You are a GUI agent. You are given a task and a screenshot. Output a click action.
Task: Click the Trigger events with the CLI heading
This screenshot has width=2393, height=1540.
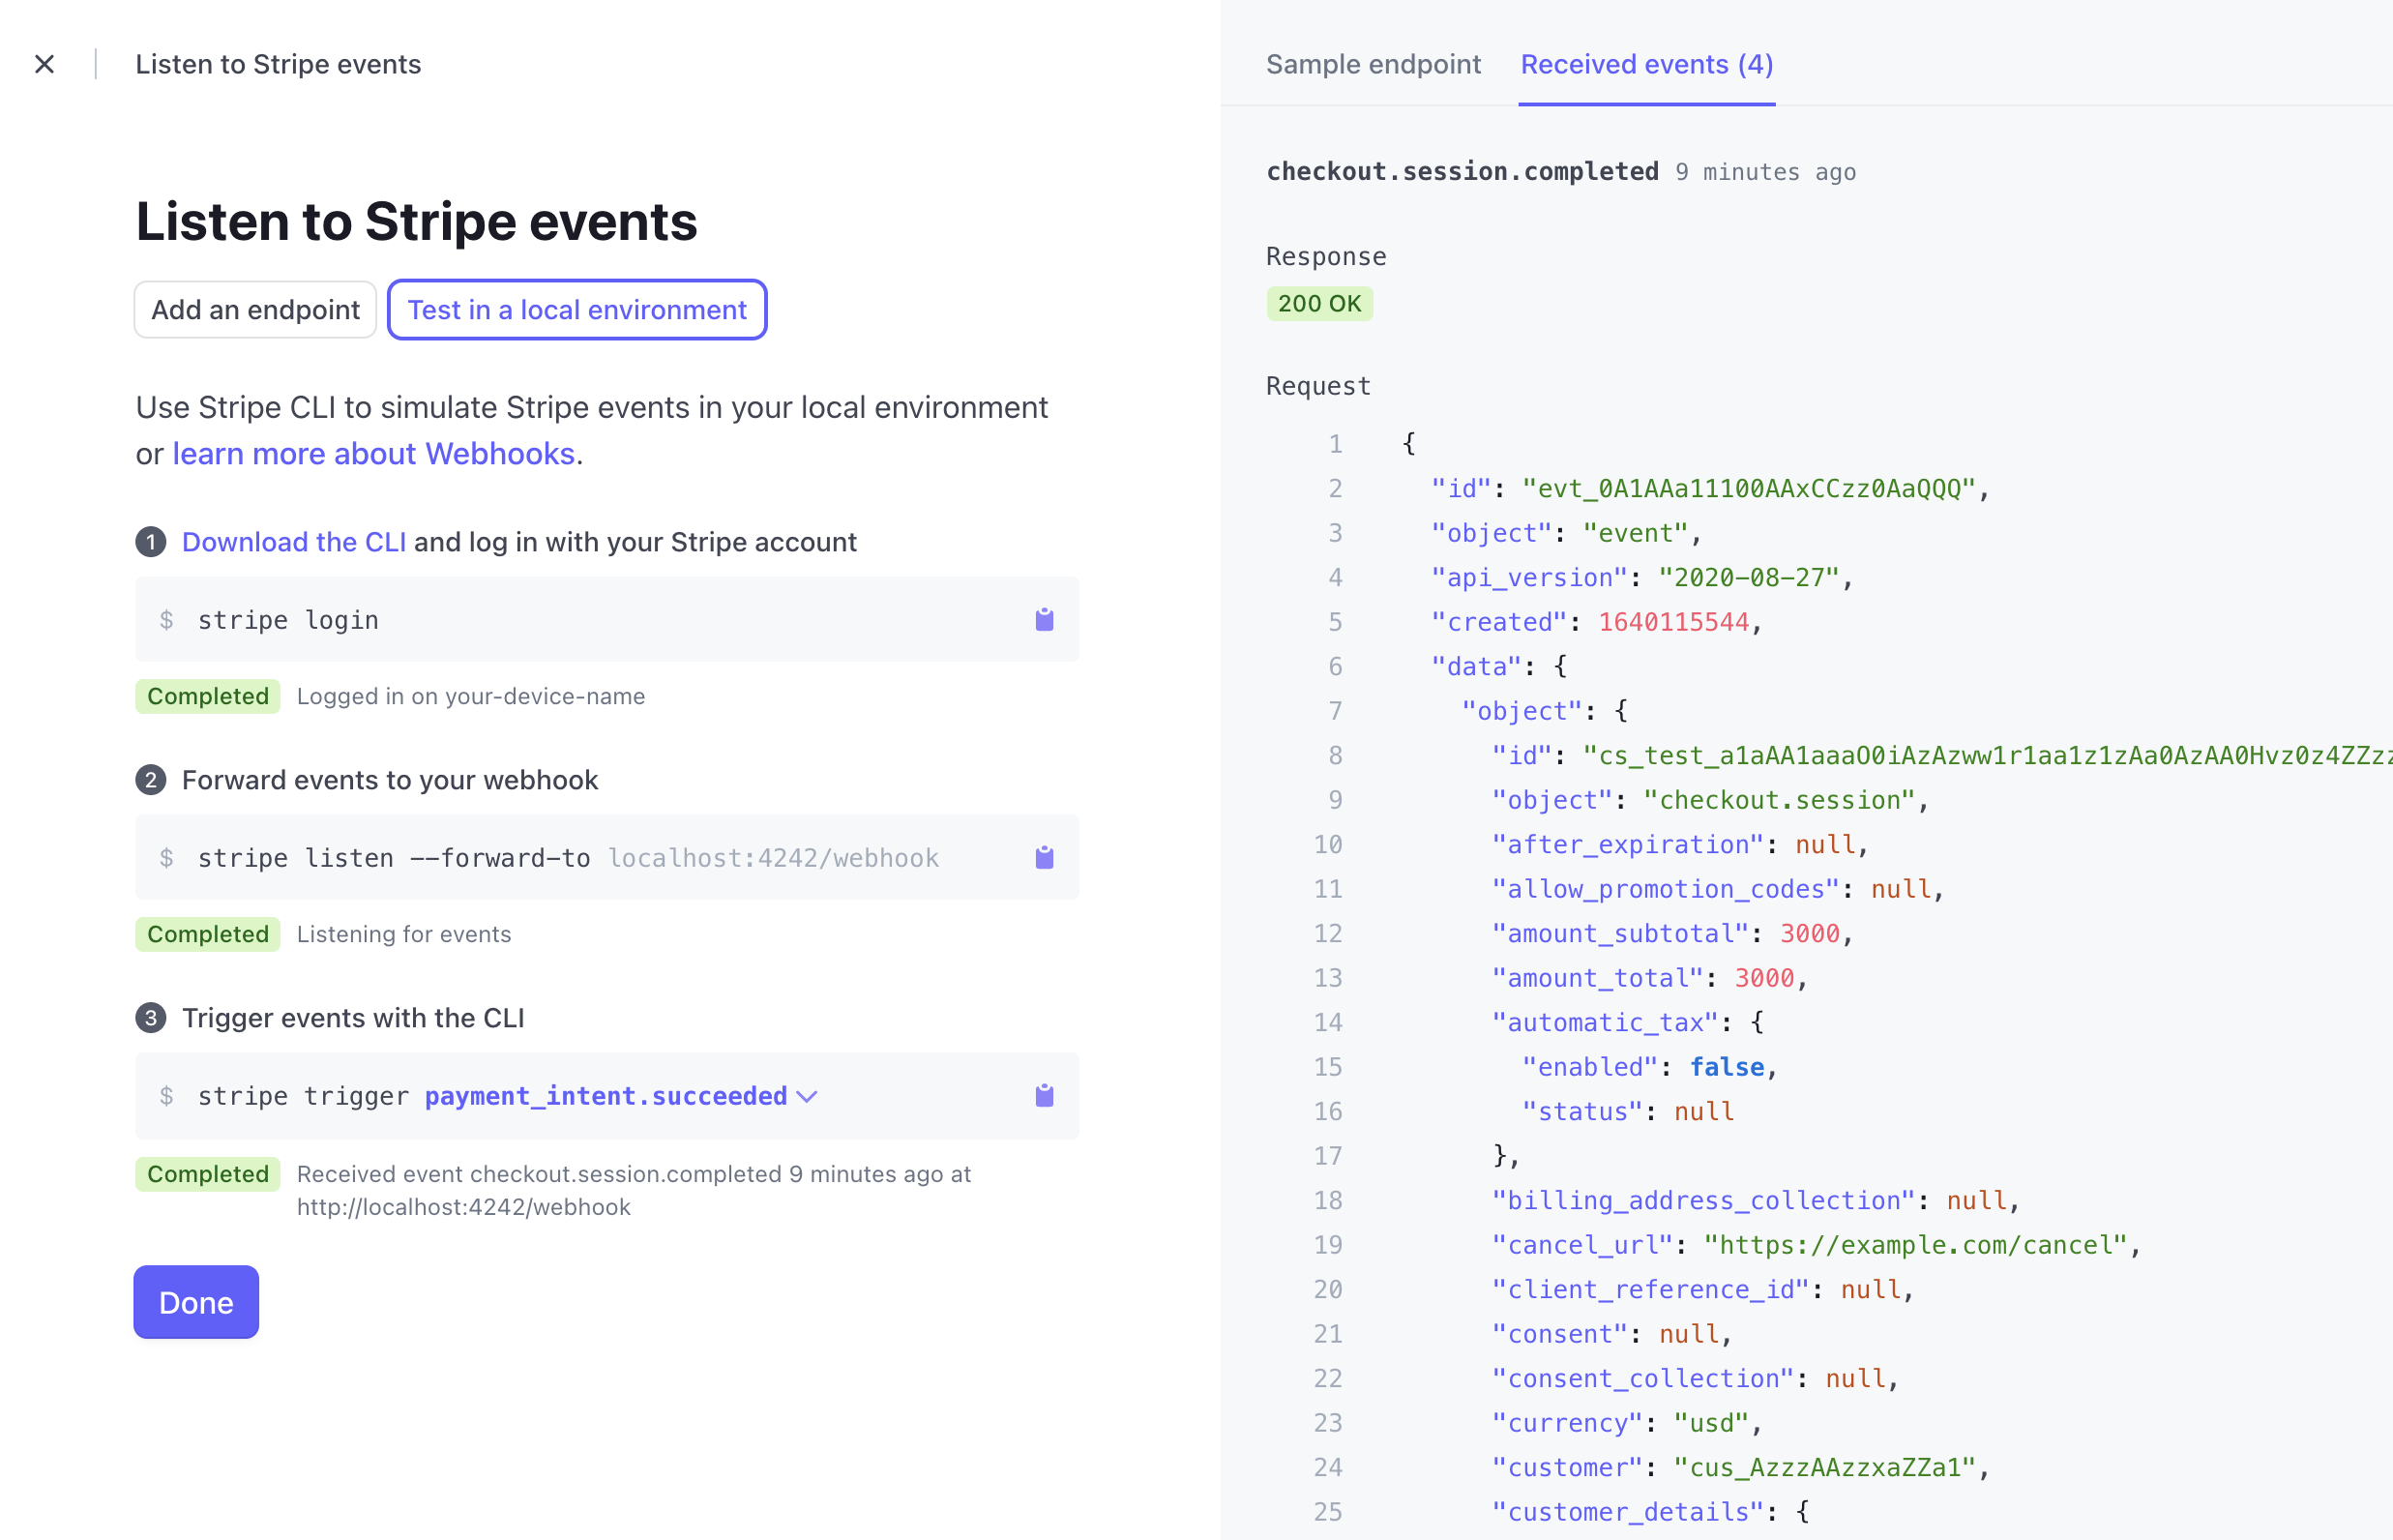(x=353, y=1017)
